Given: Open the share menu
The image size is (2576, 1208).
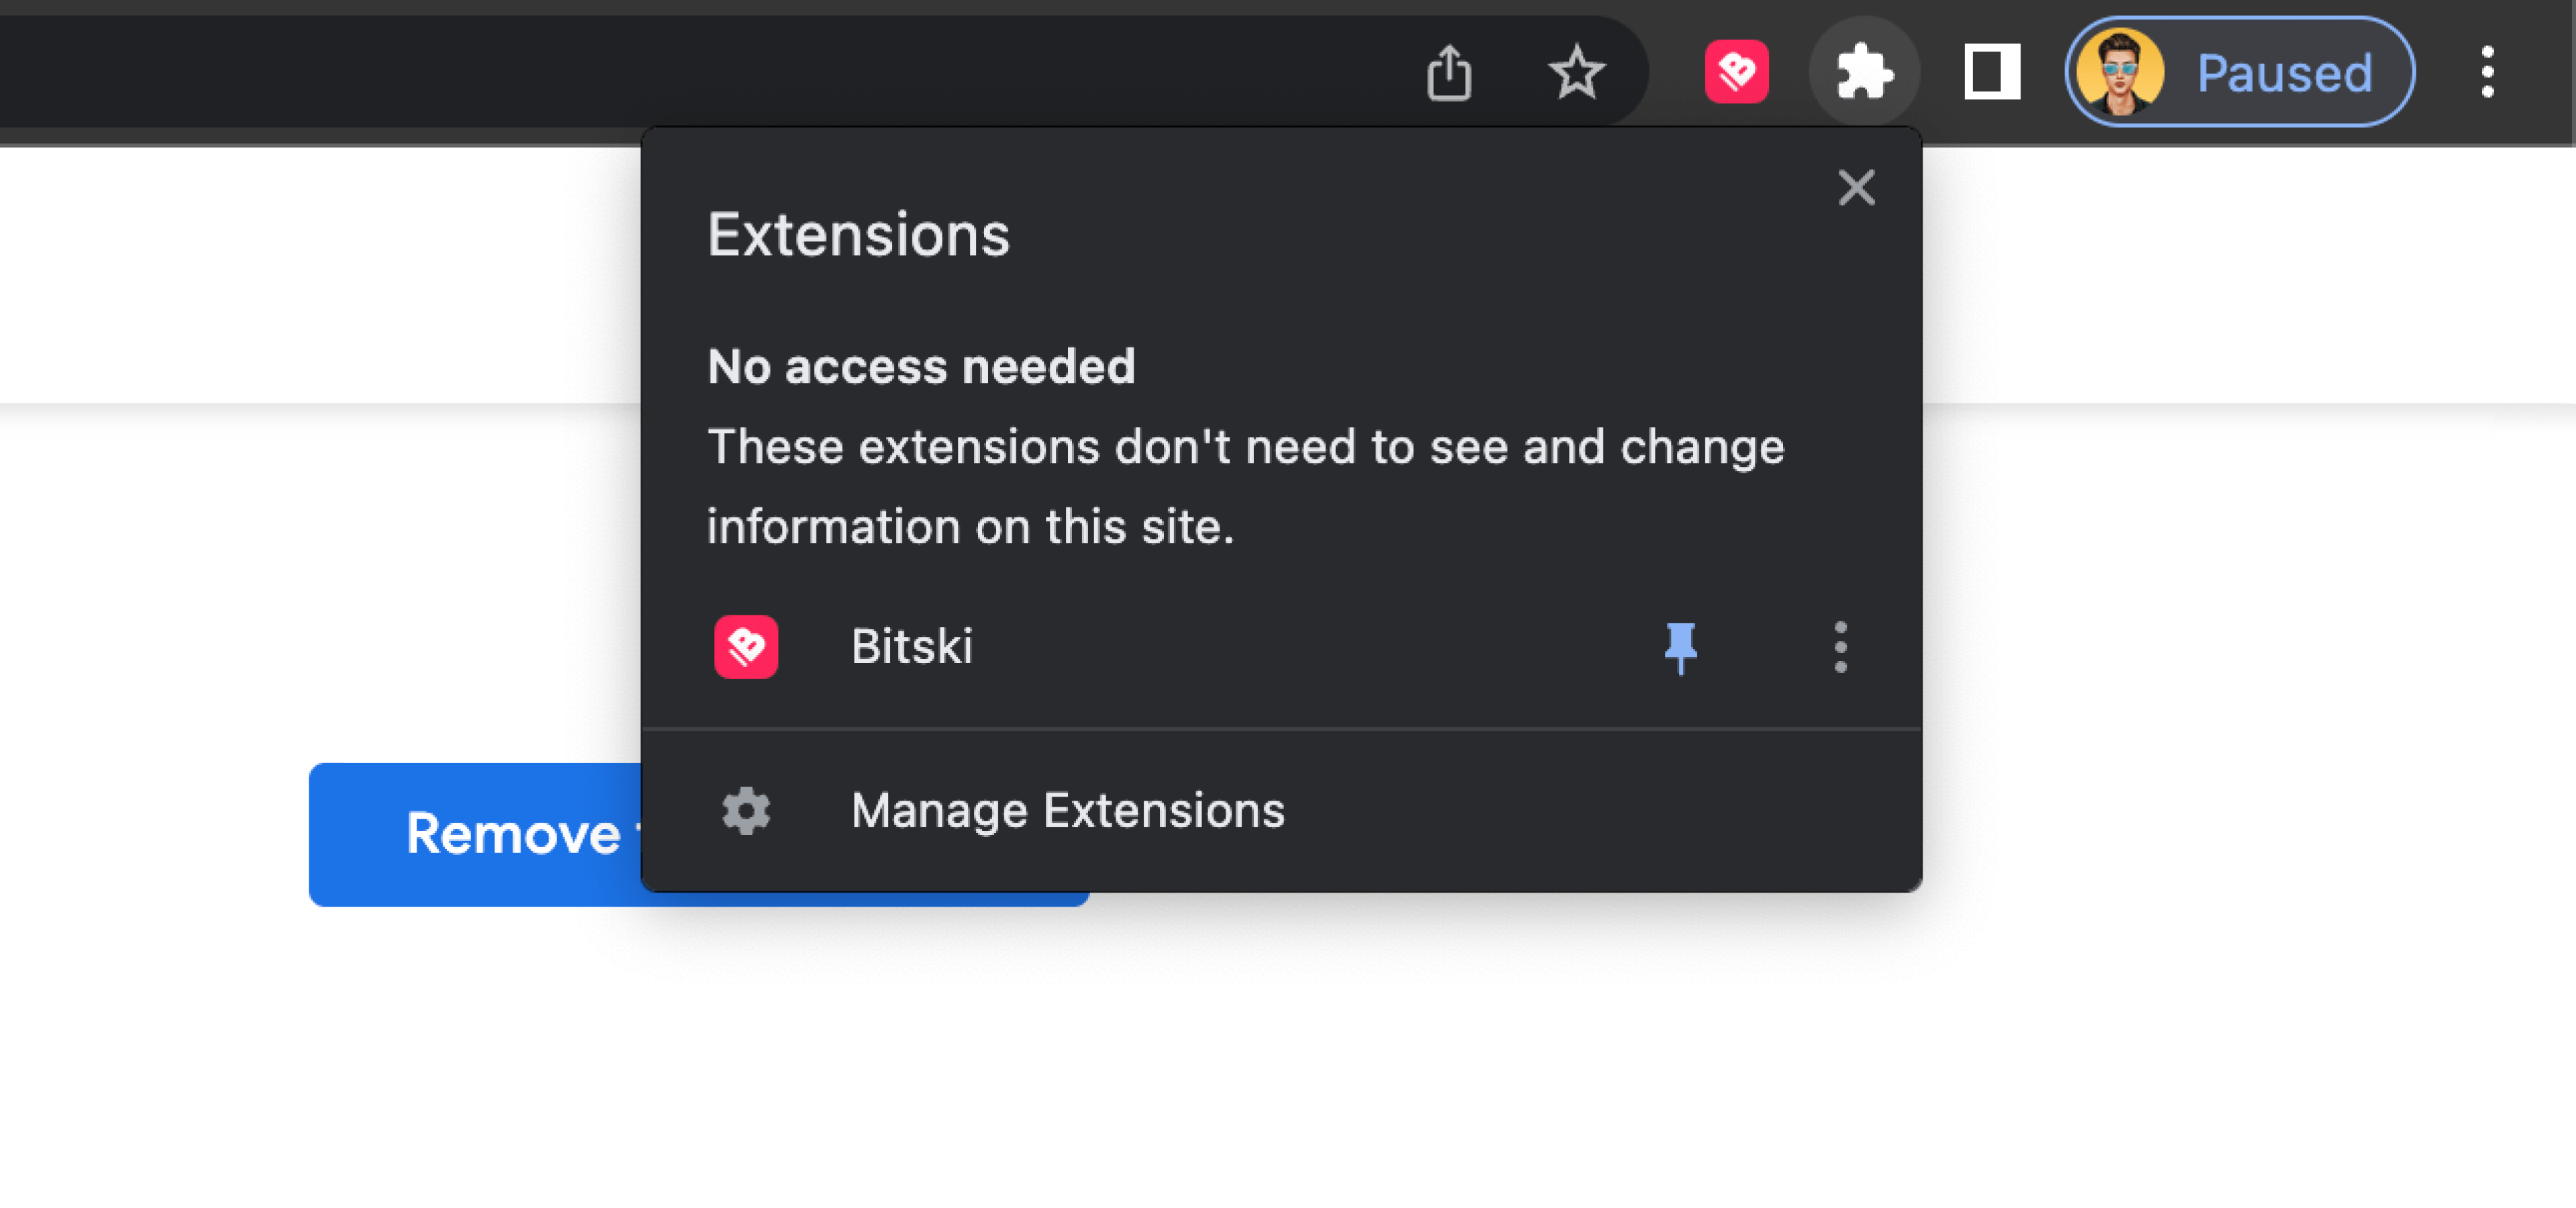Looking at the screenshot, I should coord(1449,71).
